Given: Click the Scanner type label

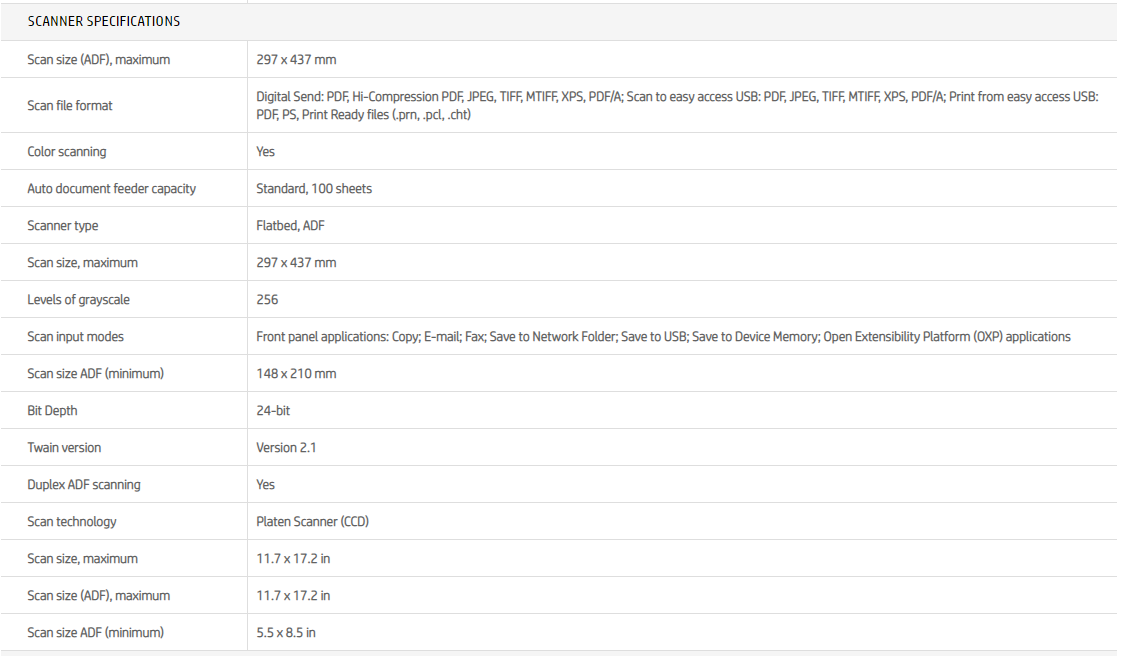Looking at the screenshot, I should (x=63, y=226).
